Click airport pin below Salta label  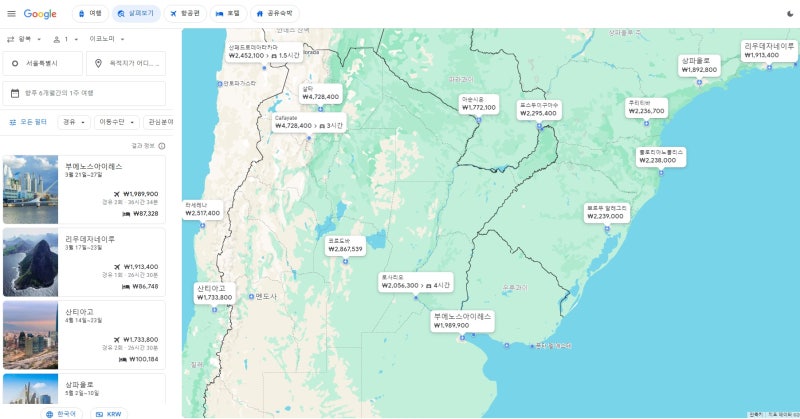(320, 109)
